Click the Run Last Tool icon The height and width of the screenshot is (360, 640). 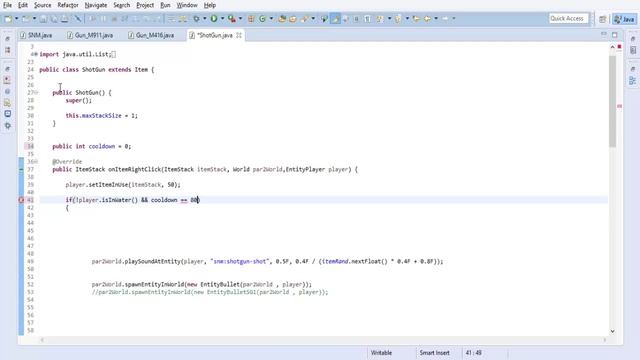click(x=232, y=19)
